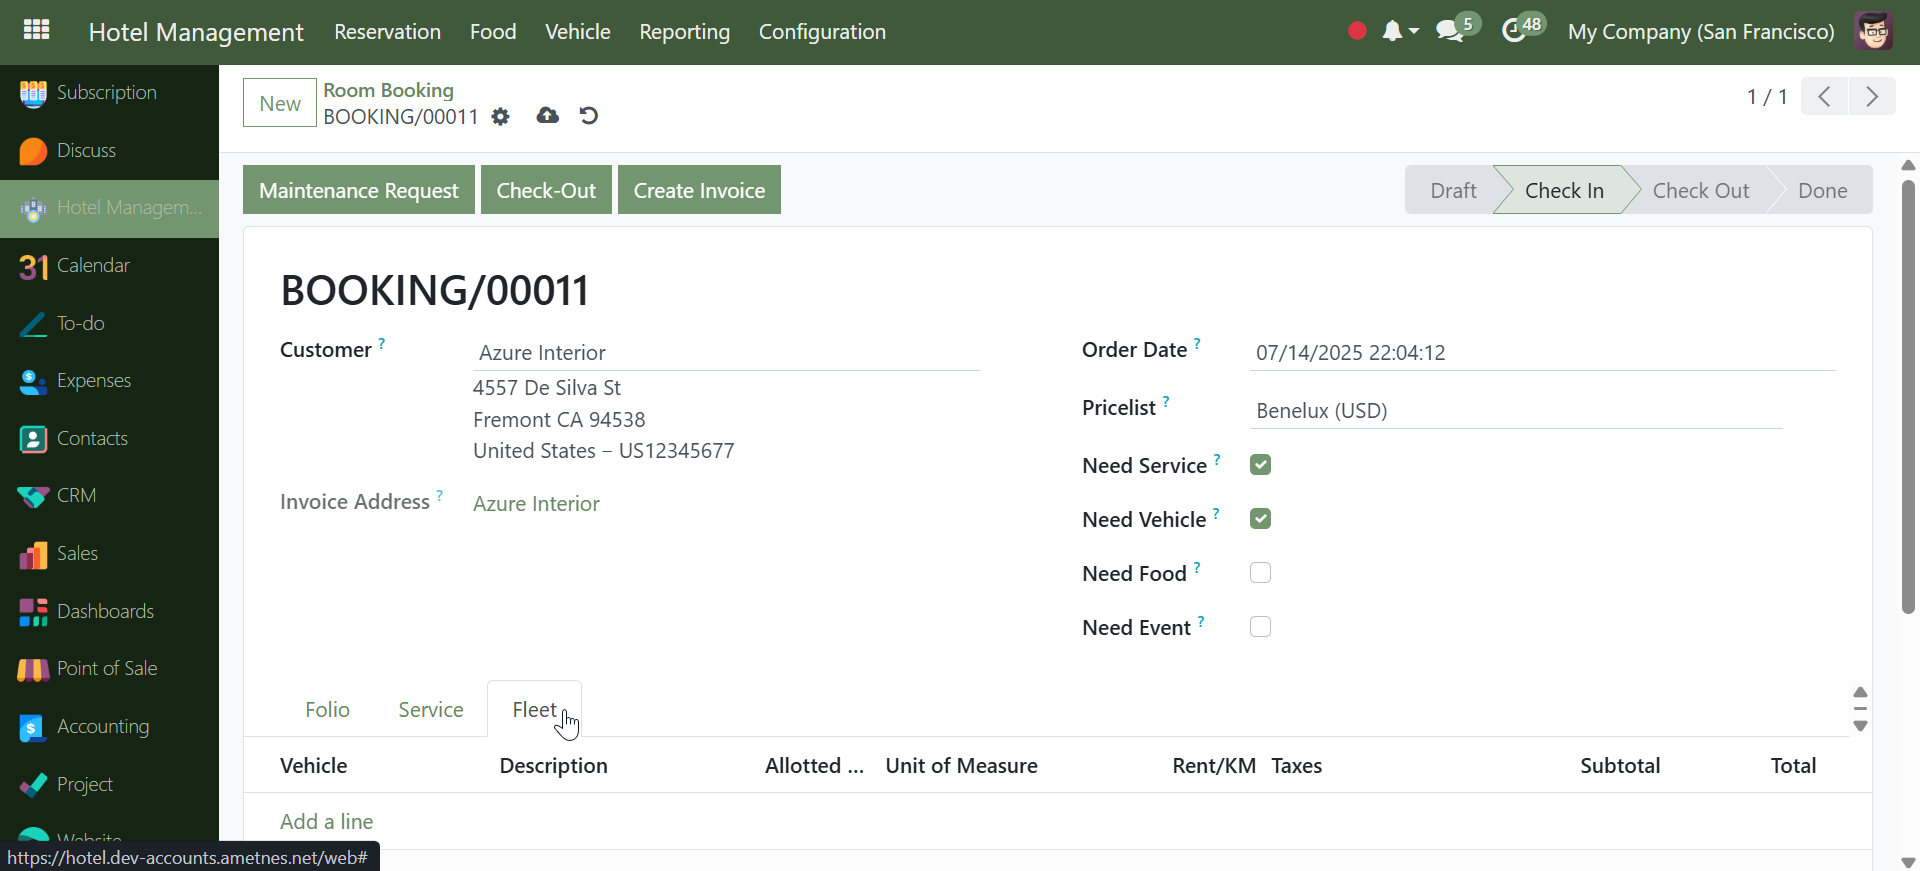
Task: Open the chat messages icon with badge 5
Action: (1449, 31)
